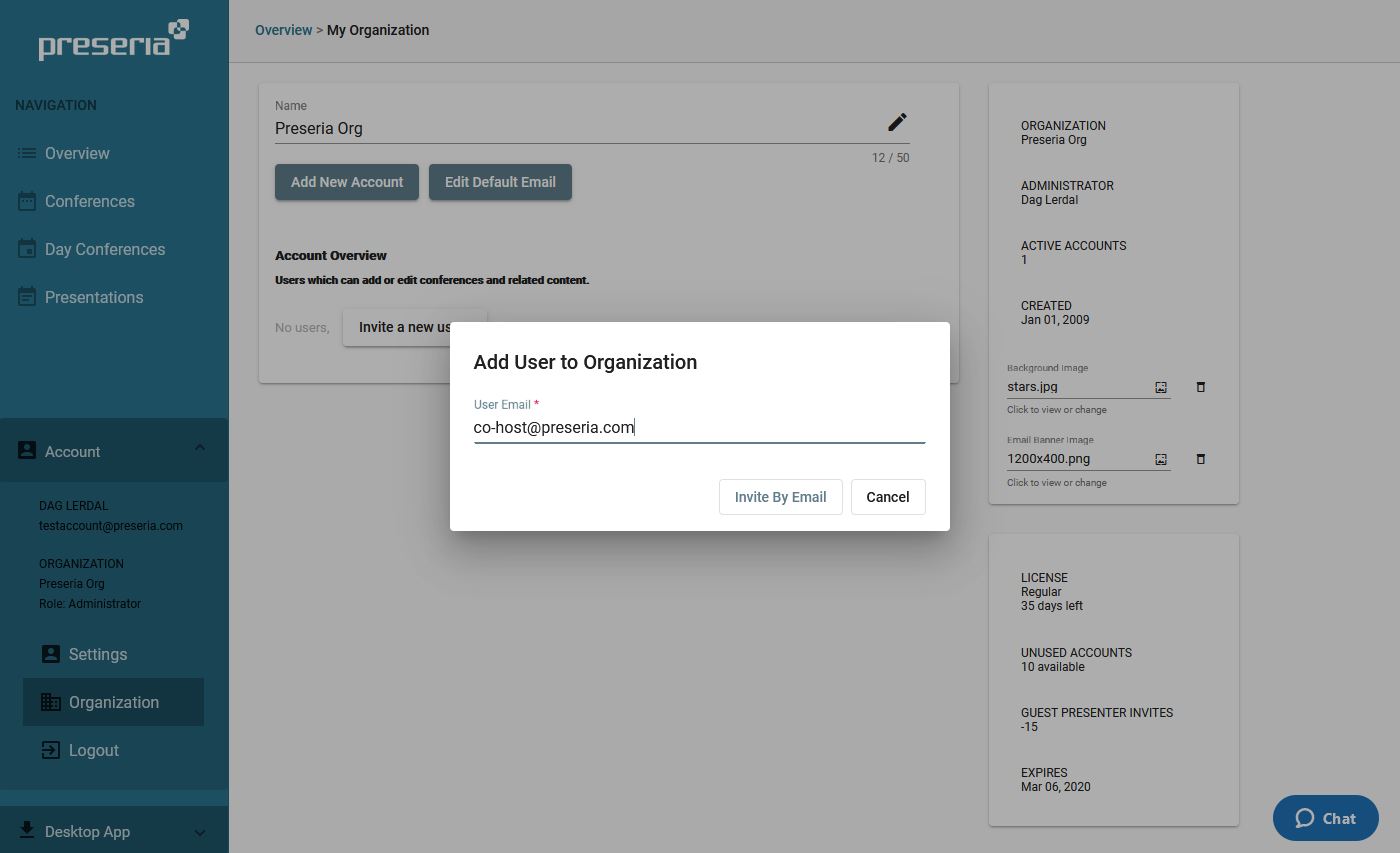Click the LICENSE Regular text
This screenshot has width=1400, height=853.
1044,584
